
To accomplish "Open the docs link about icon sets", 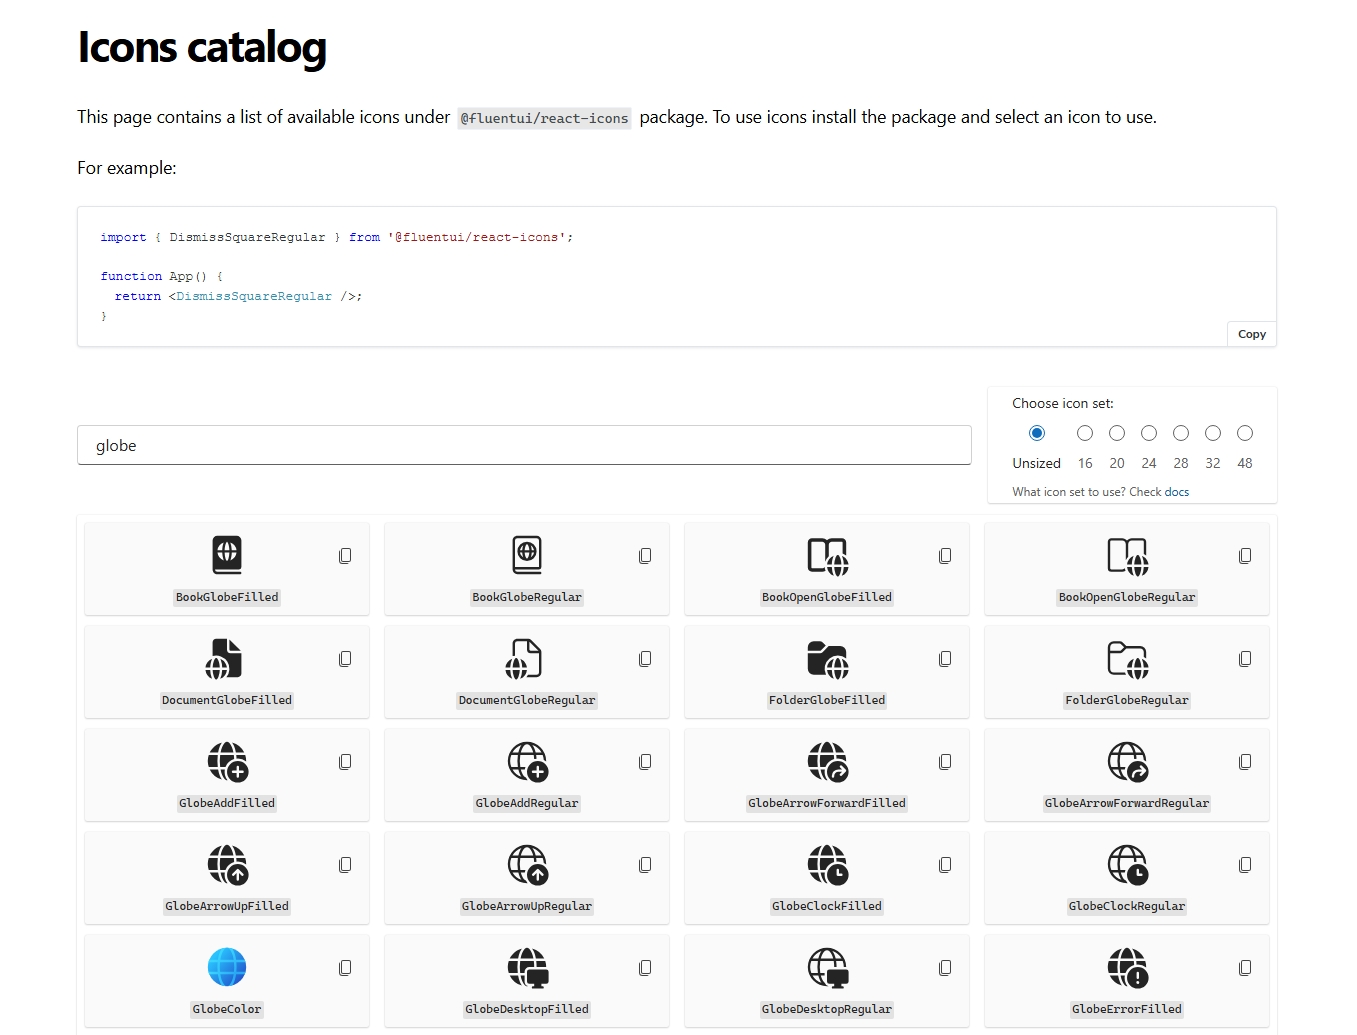I will [x=1177, y=491].
